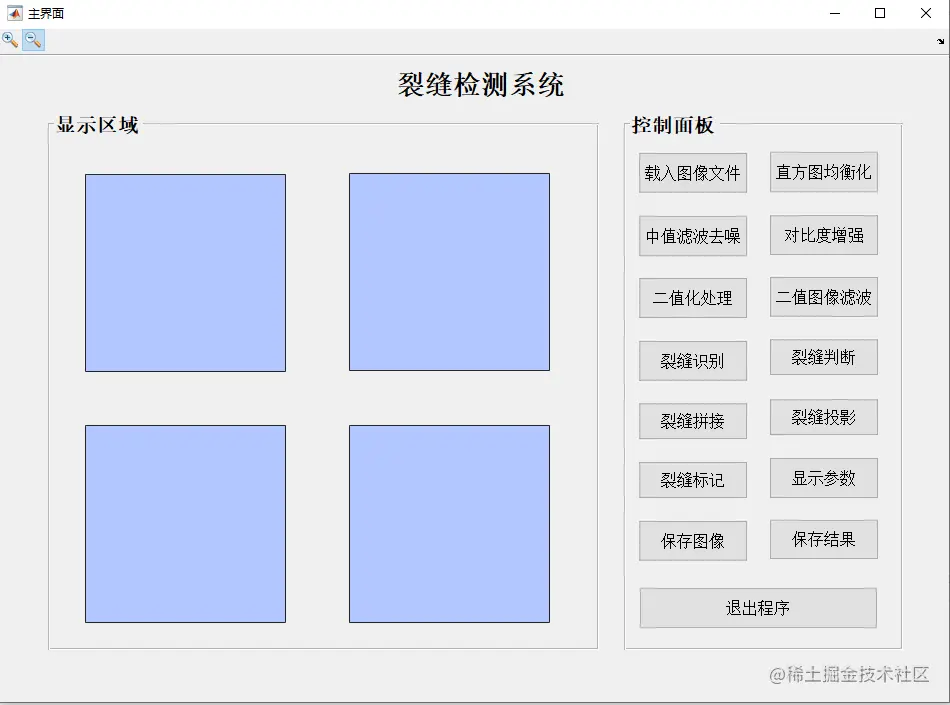
Task: Click the toolbar dock arrow at top right
Action: coord(940,41)
